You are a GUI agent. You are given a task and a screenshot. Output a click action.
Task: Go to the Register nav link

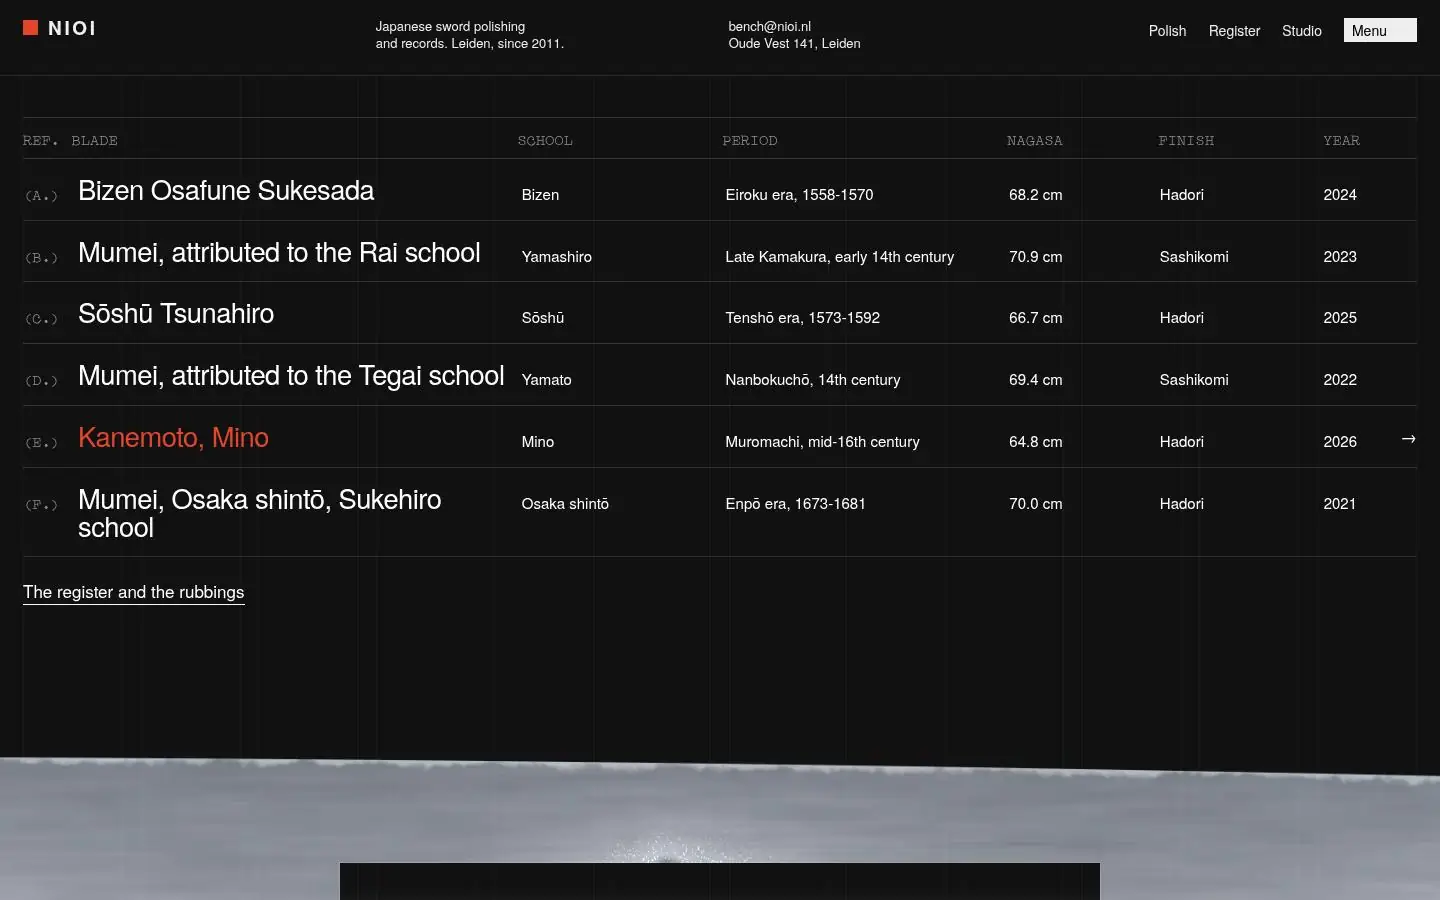(x=1234, y=31)
